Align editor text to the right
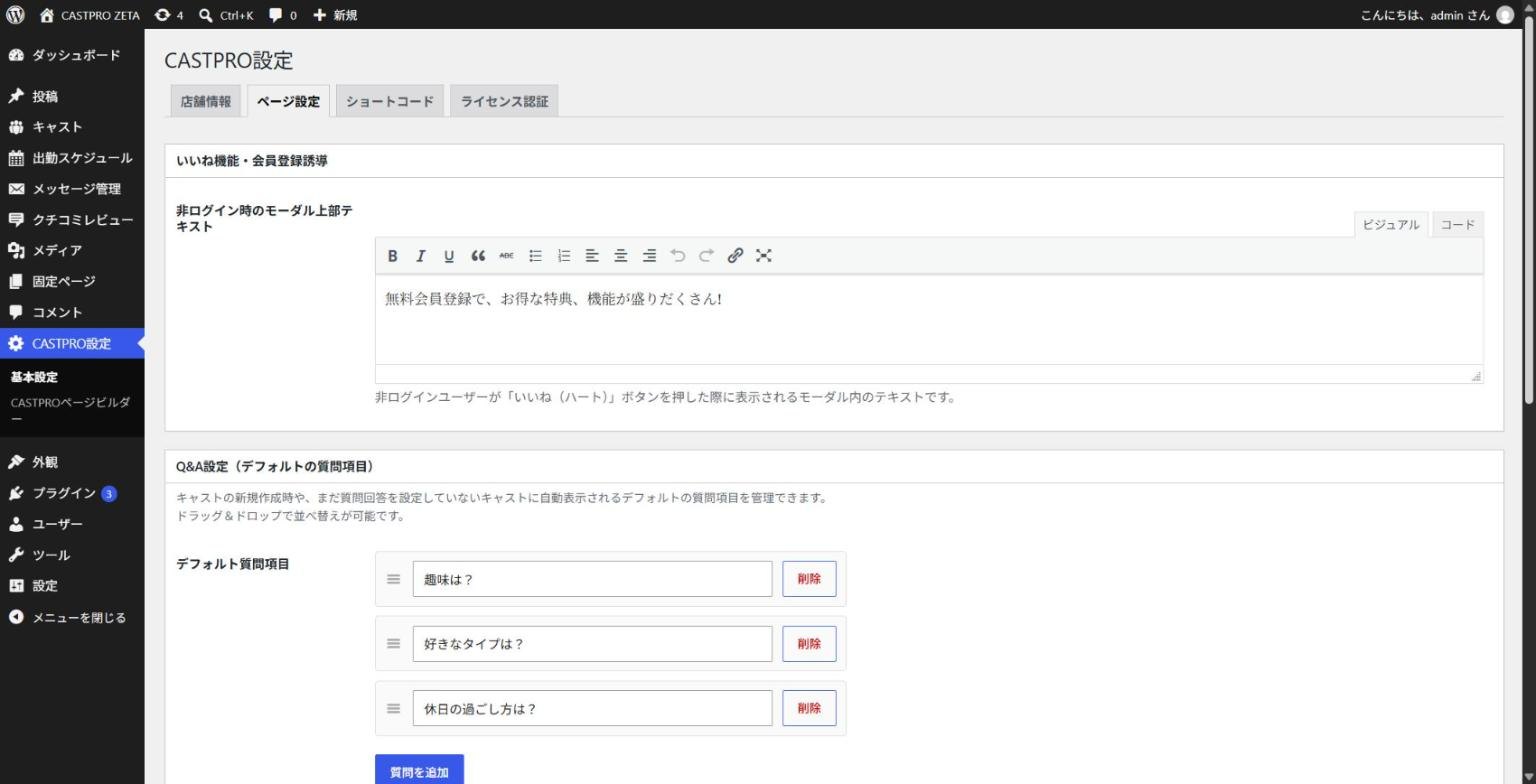 click(650, 256)
